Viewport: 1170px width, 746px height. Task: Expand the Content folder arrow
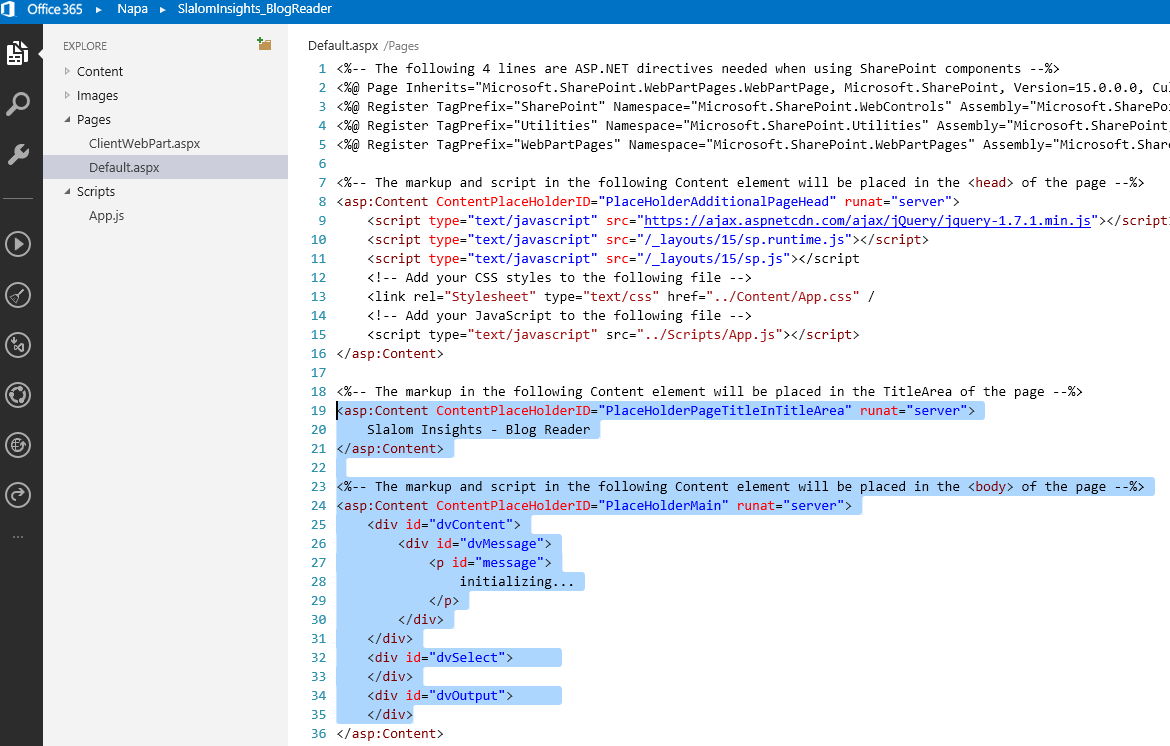(67, 71)
